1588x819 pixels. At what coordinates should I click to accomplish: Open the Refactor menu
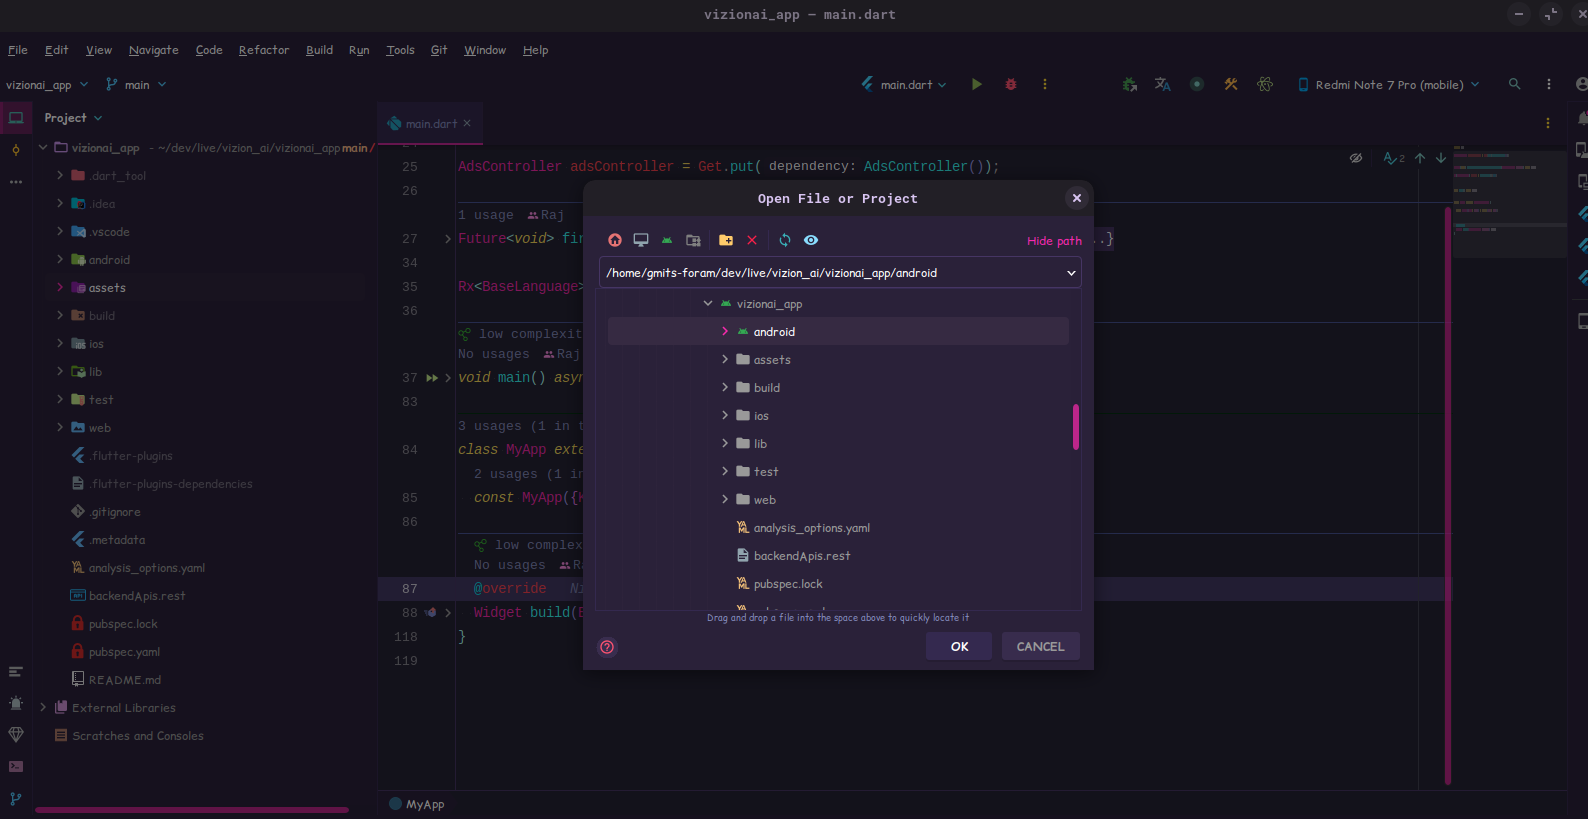(264, 50)
